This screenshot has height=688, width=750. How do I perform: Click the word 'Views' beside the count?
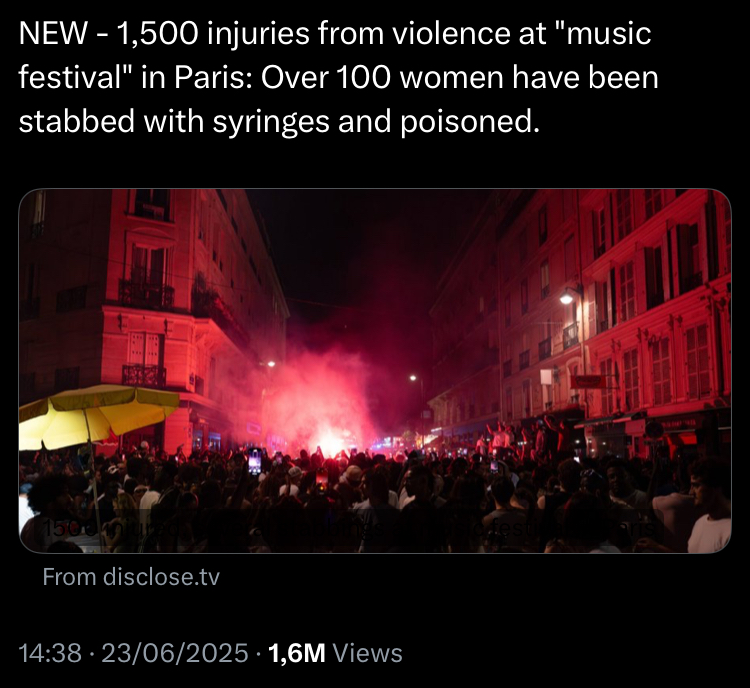(x=367, y=653)
